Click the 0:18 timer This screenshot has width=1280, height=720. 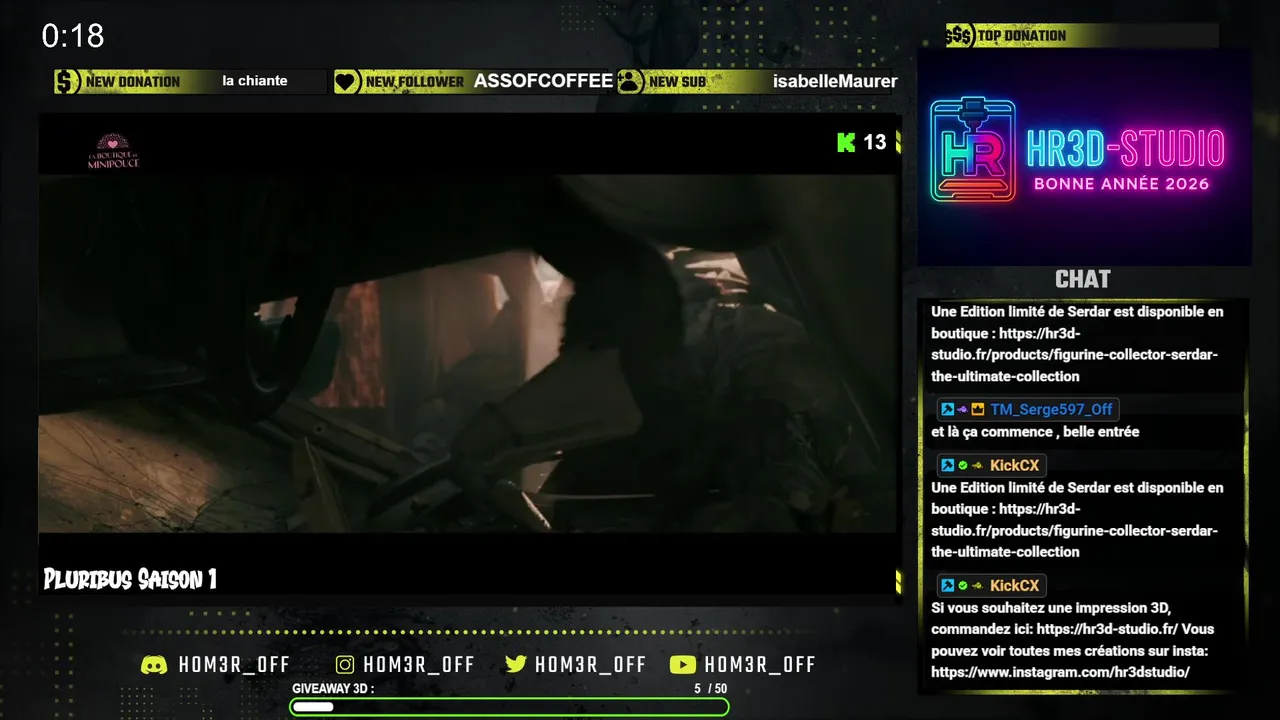[x=73, y=37]
